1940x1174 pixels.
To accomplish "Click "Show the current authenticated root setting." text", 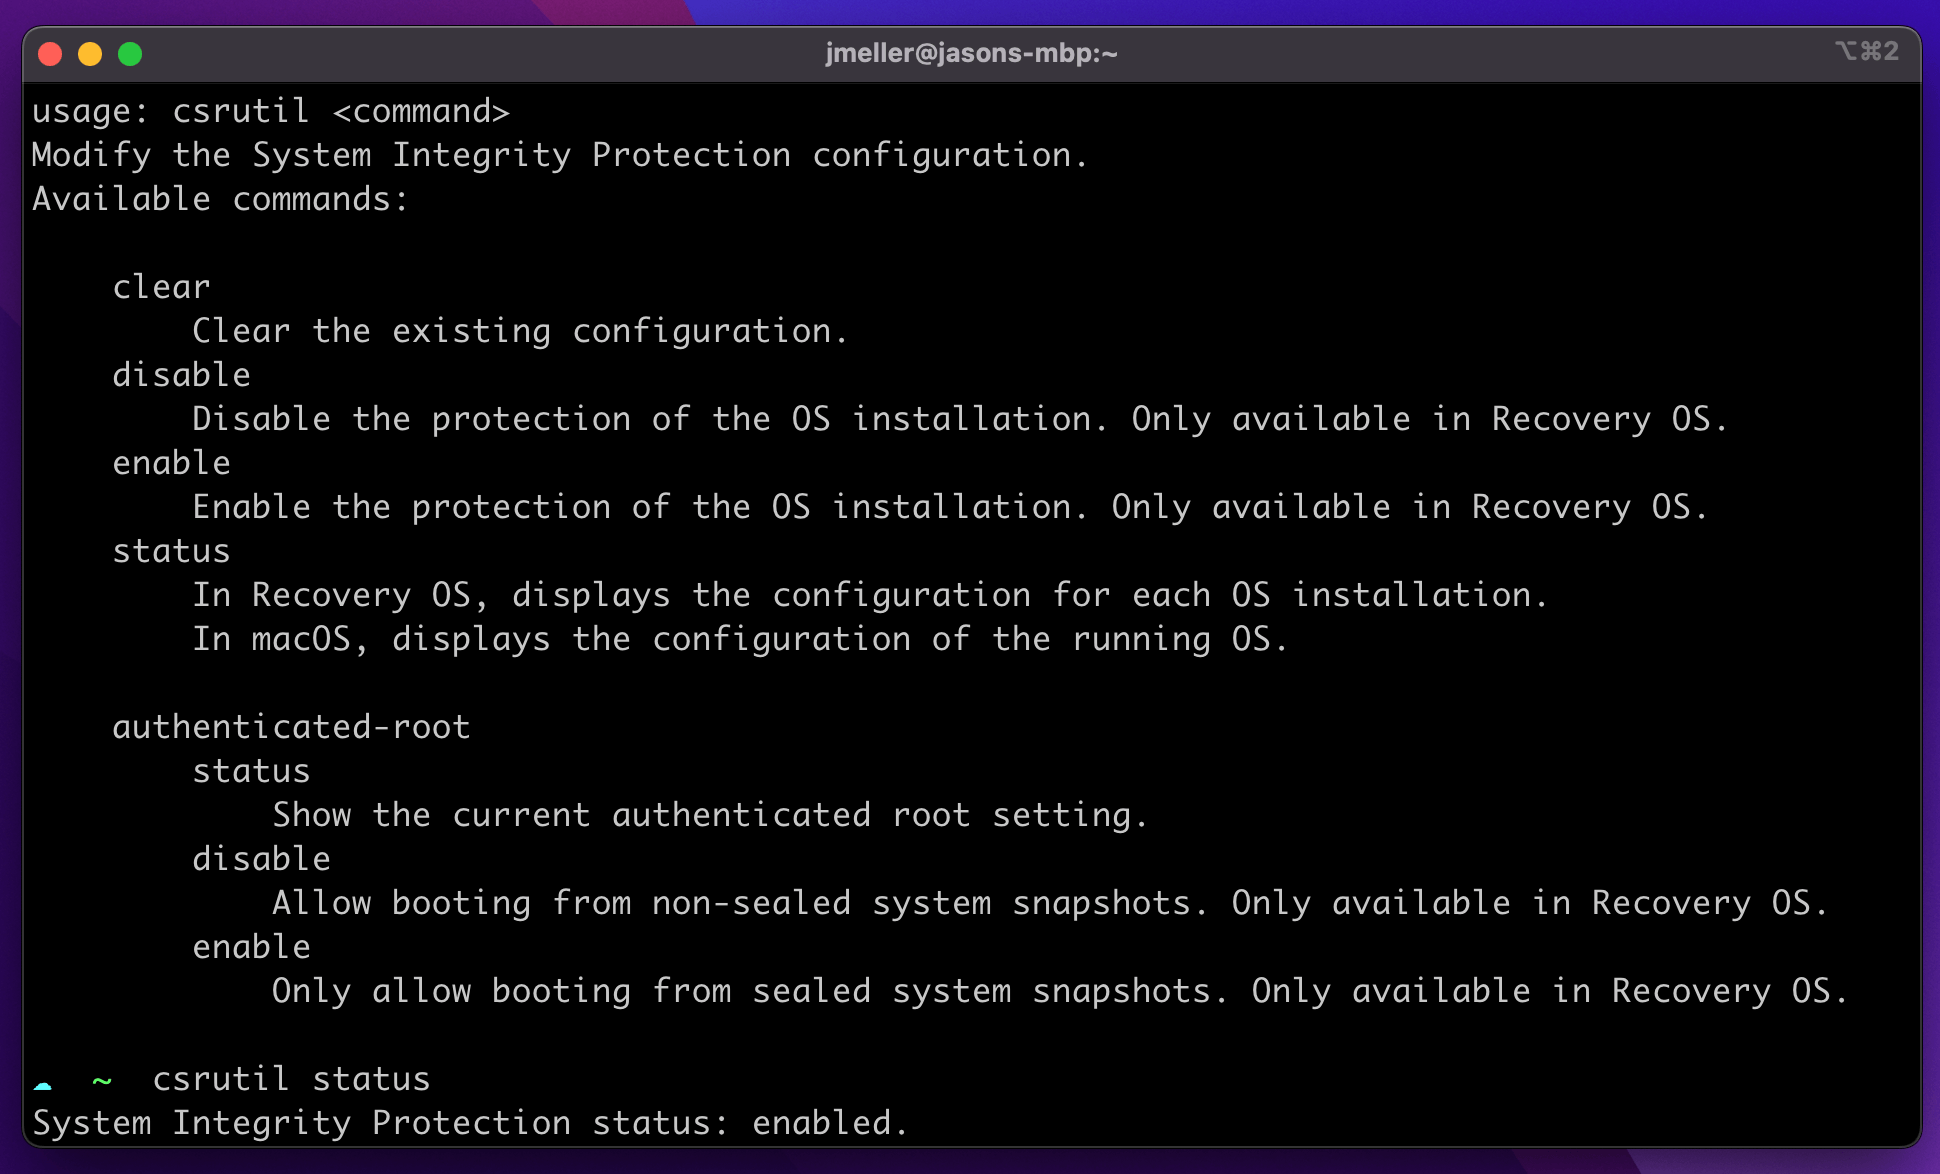I will click(710, 815).
